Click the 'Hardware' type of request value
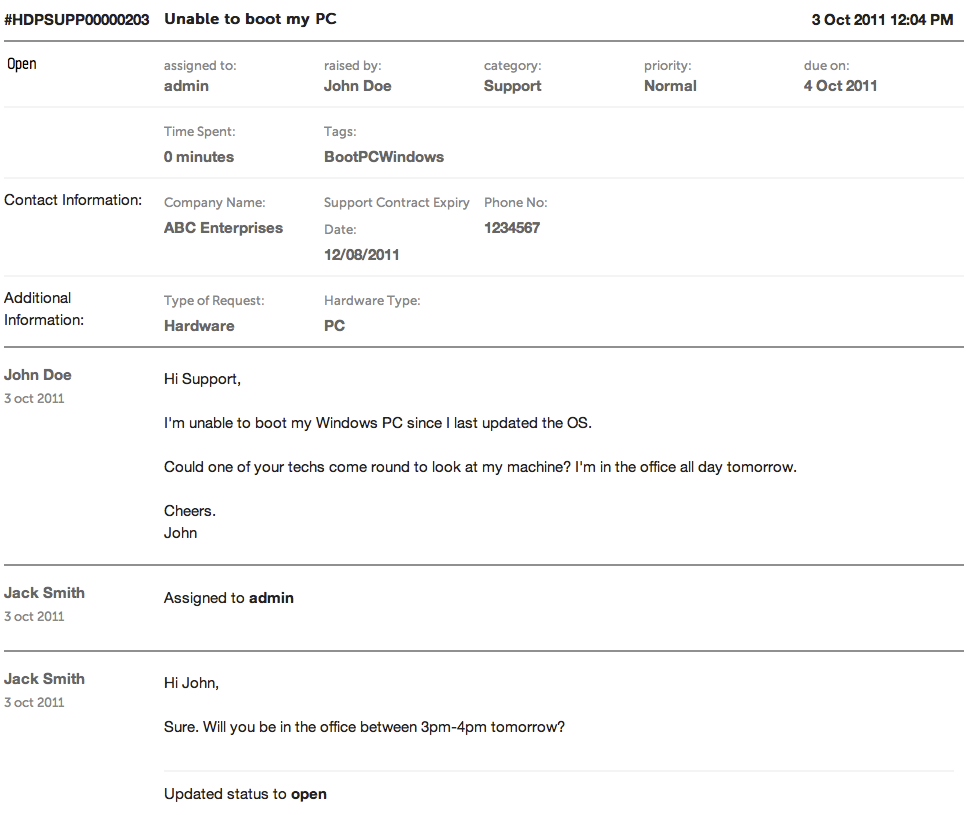This screenshot has height=815, width=968. pos(199,326)
